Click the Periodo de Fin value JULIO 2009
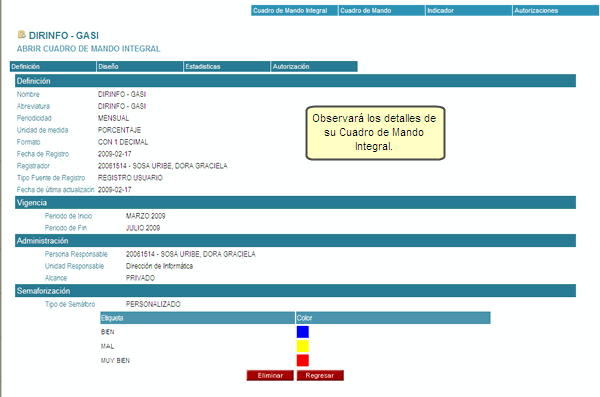600x397 pixels. click(143, 228)
